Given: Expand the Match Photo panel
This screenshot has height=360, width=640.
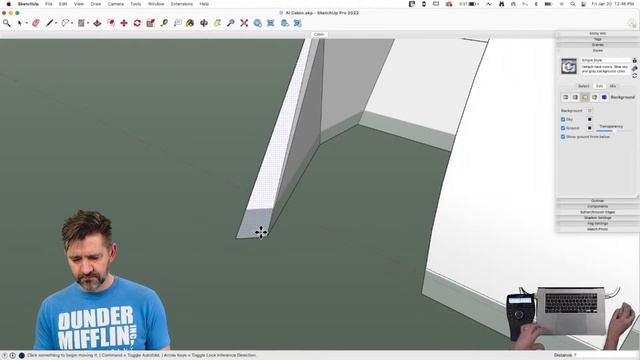Looking at the screenshot, I should [597, 229].
